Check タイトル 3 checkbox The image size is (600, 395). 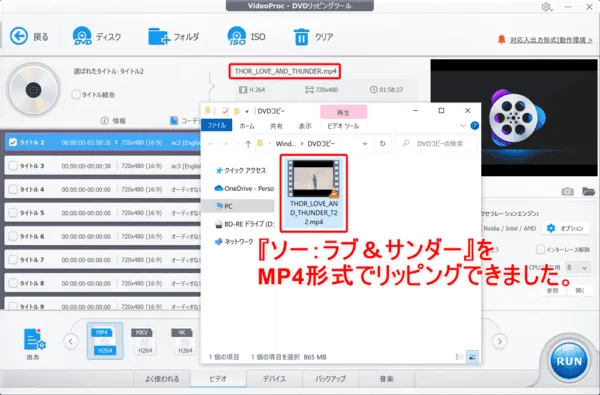tap(13, 166)
